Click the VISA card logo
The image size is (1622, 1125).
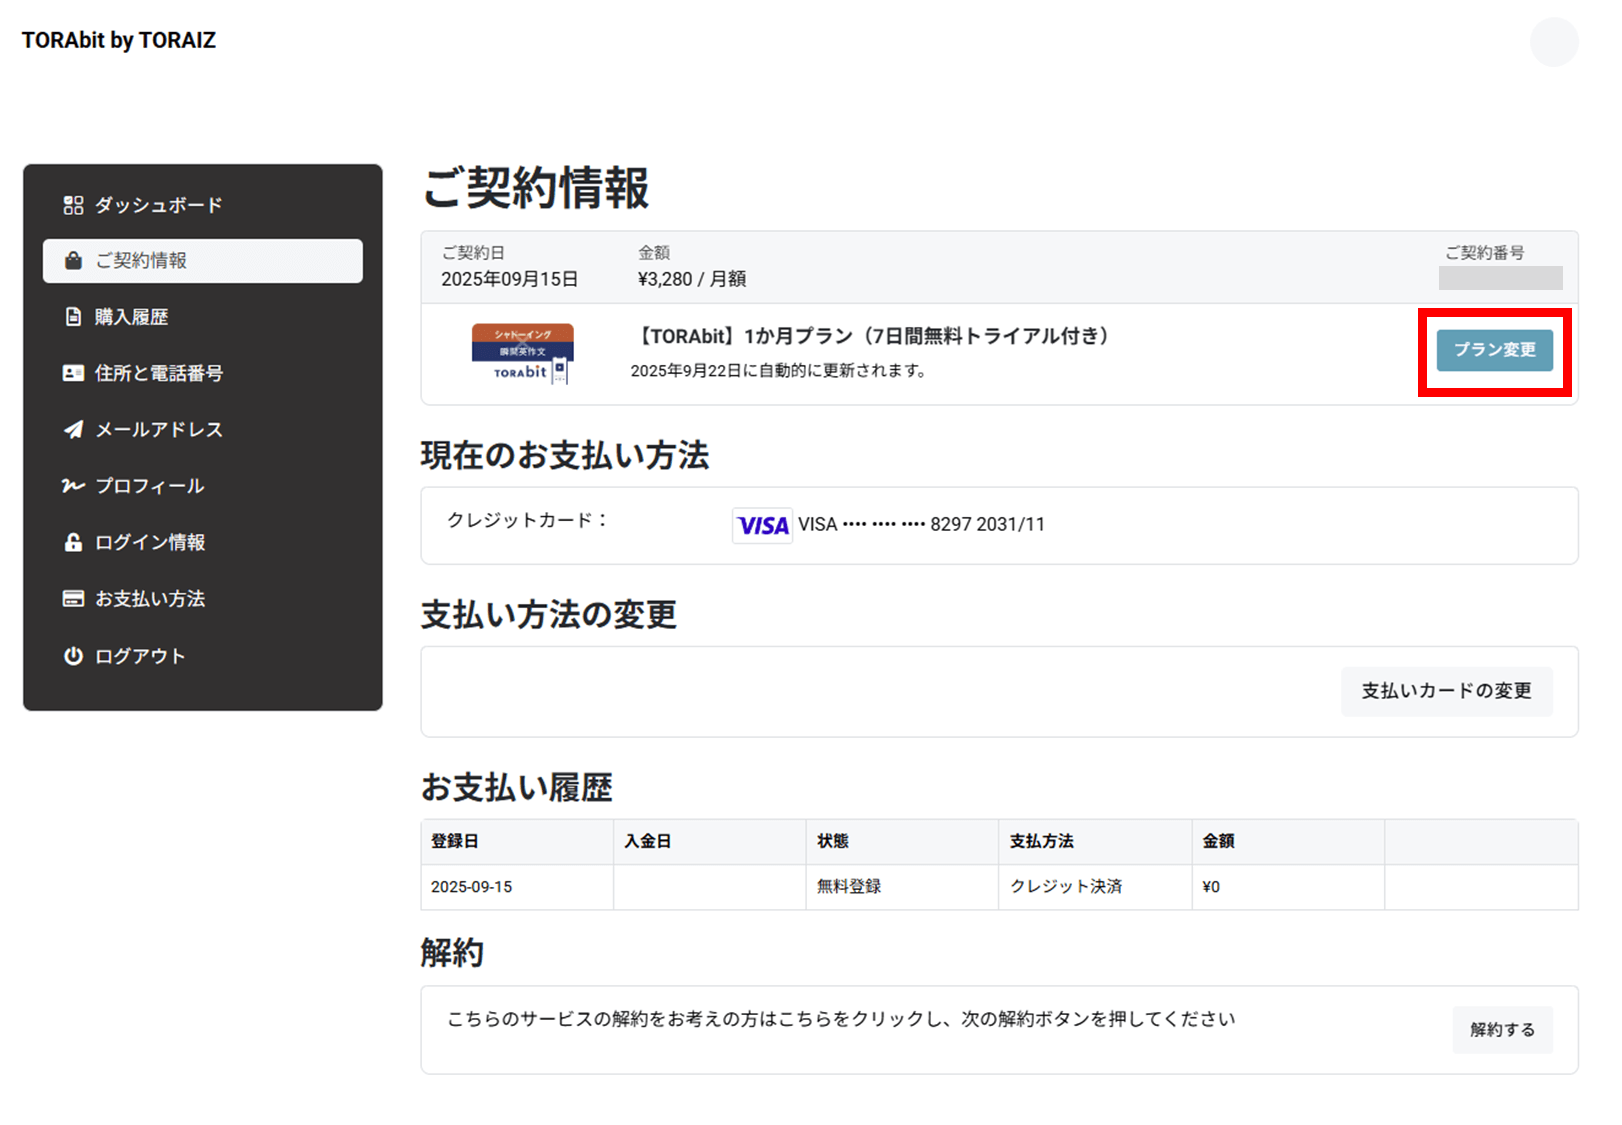[x=762, y=525]
